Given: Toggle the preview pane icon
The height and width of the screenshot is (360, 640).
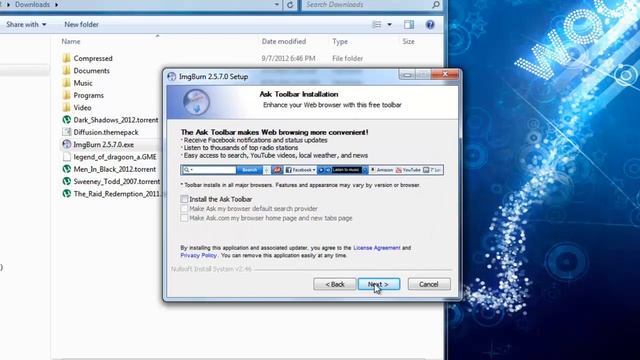Looking at the screenshot, I should point(409,25).
